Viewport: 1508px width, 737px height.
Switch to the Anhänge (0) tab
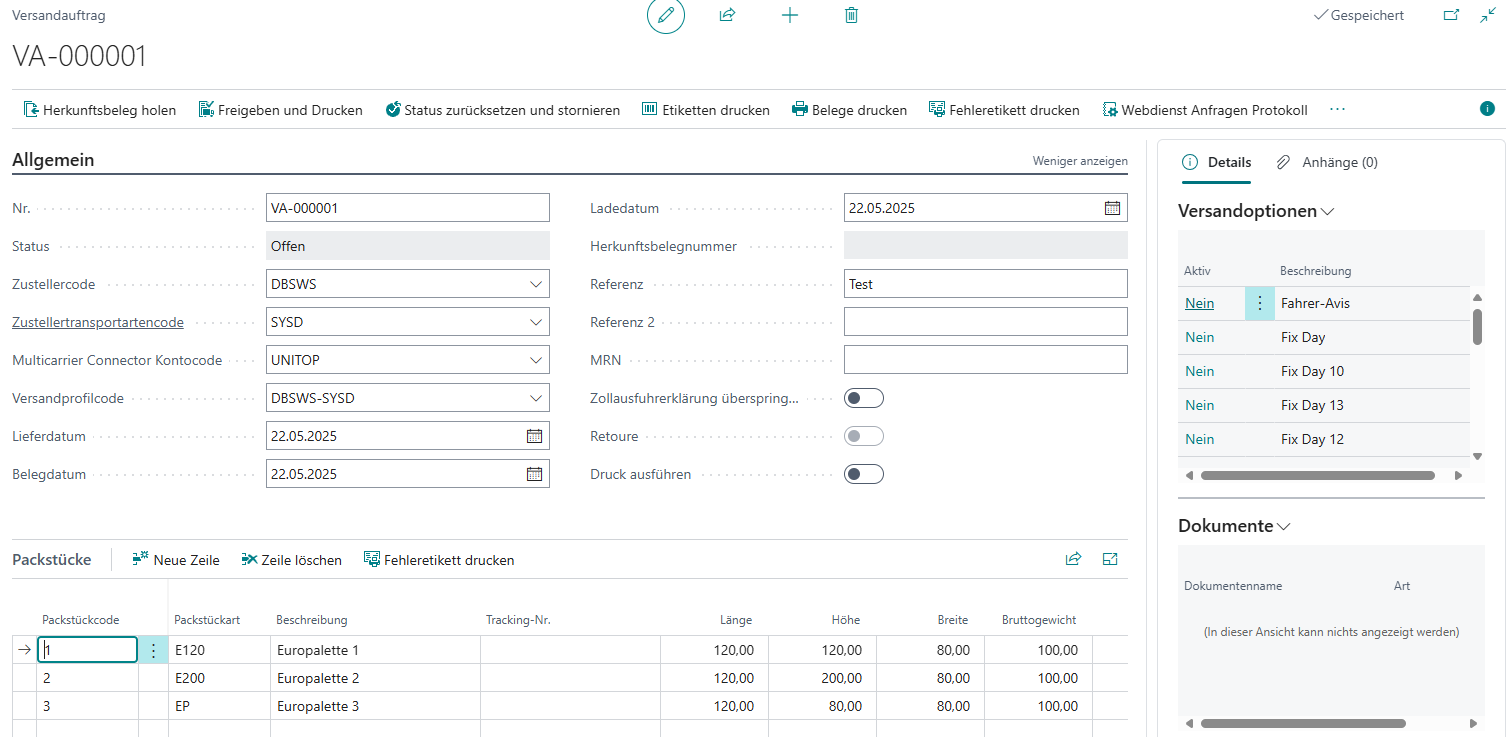click(1327, 162)
